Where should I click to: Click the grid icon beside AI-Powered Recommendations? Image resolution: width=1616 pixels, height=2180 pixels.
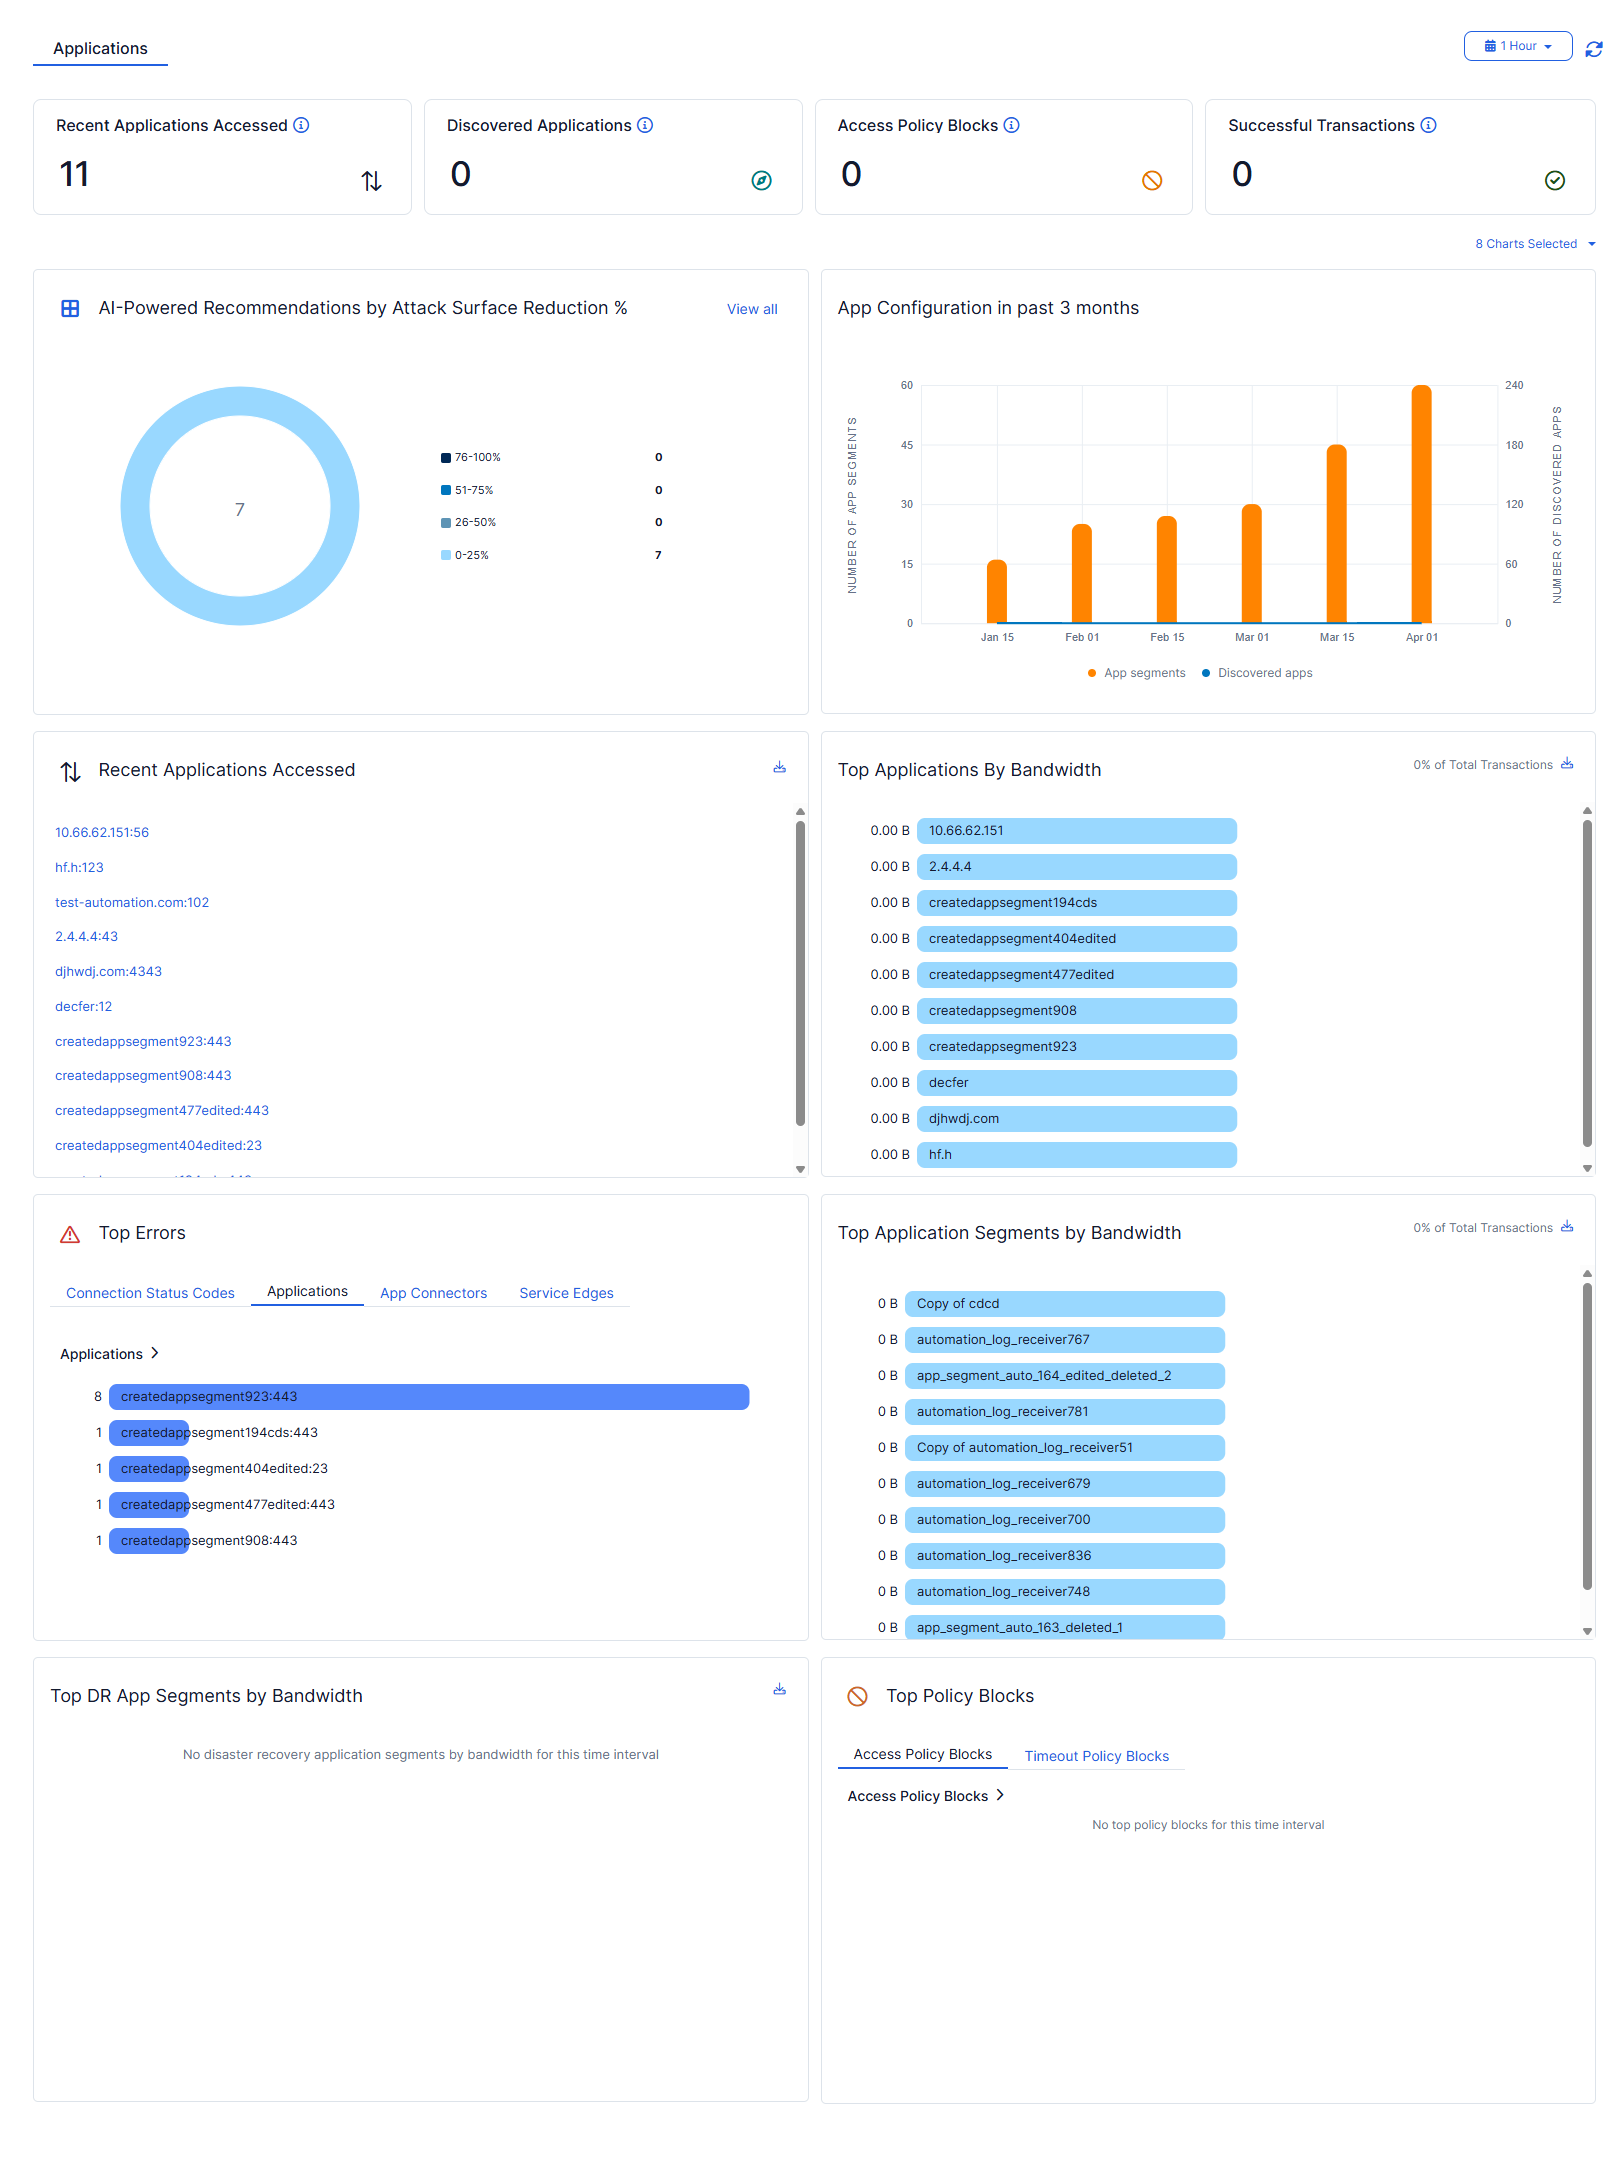point(70,309)
